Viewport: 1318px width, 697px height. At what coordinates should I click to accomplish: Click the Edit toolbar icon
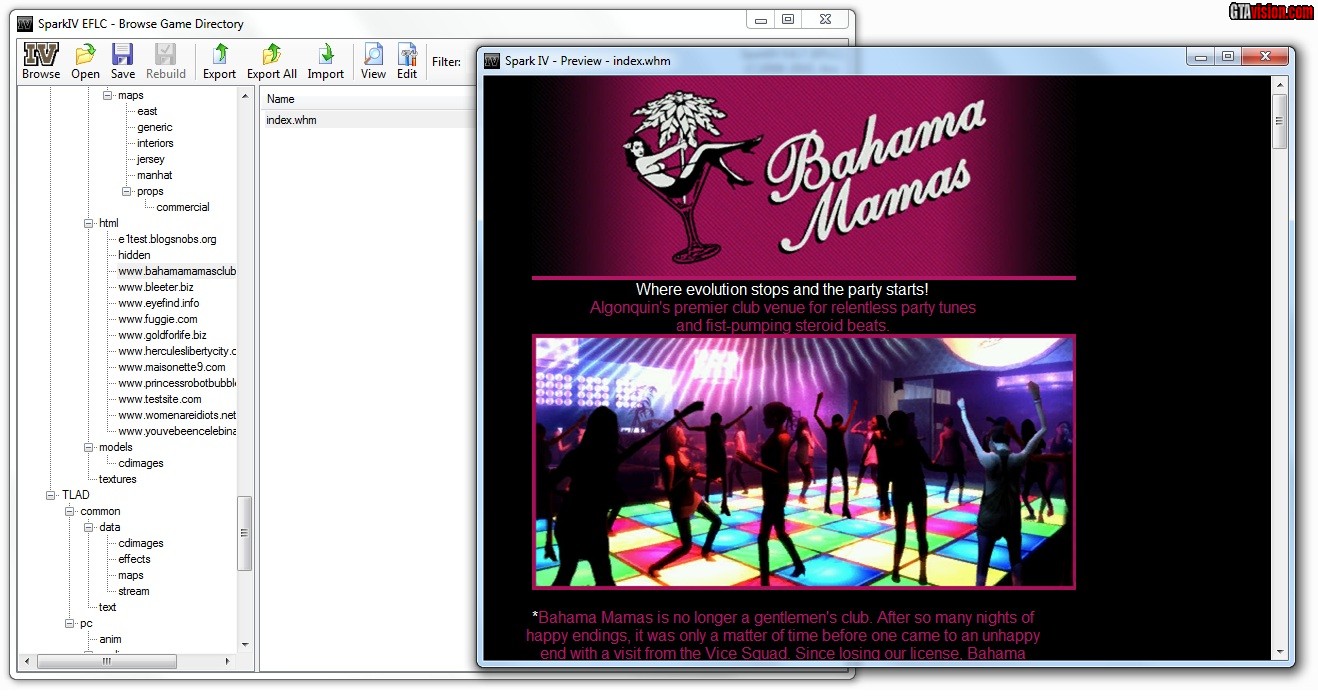click(x=407, y=61)
